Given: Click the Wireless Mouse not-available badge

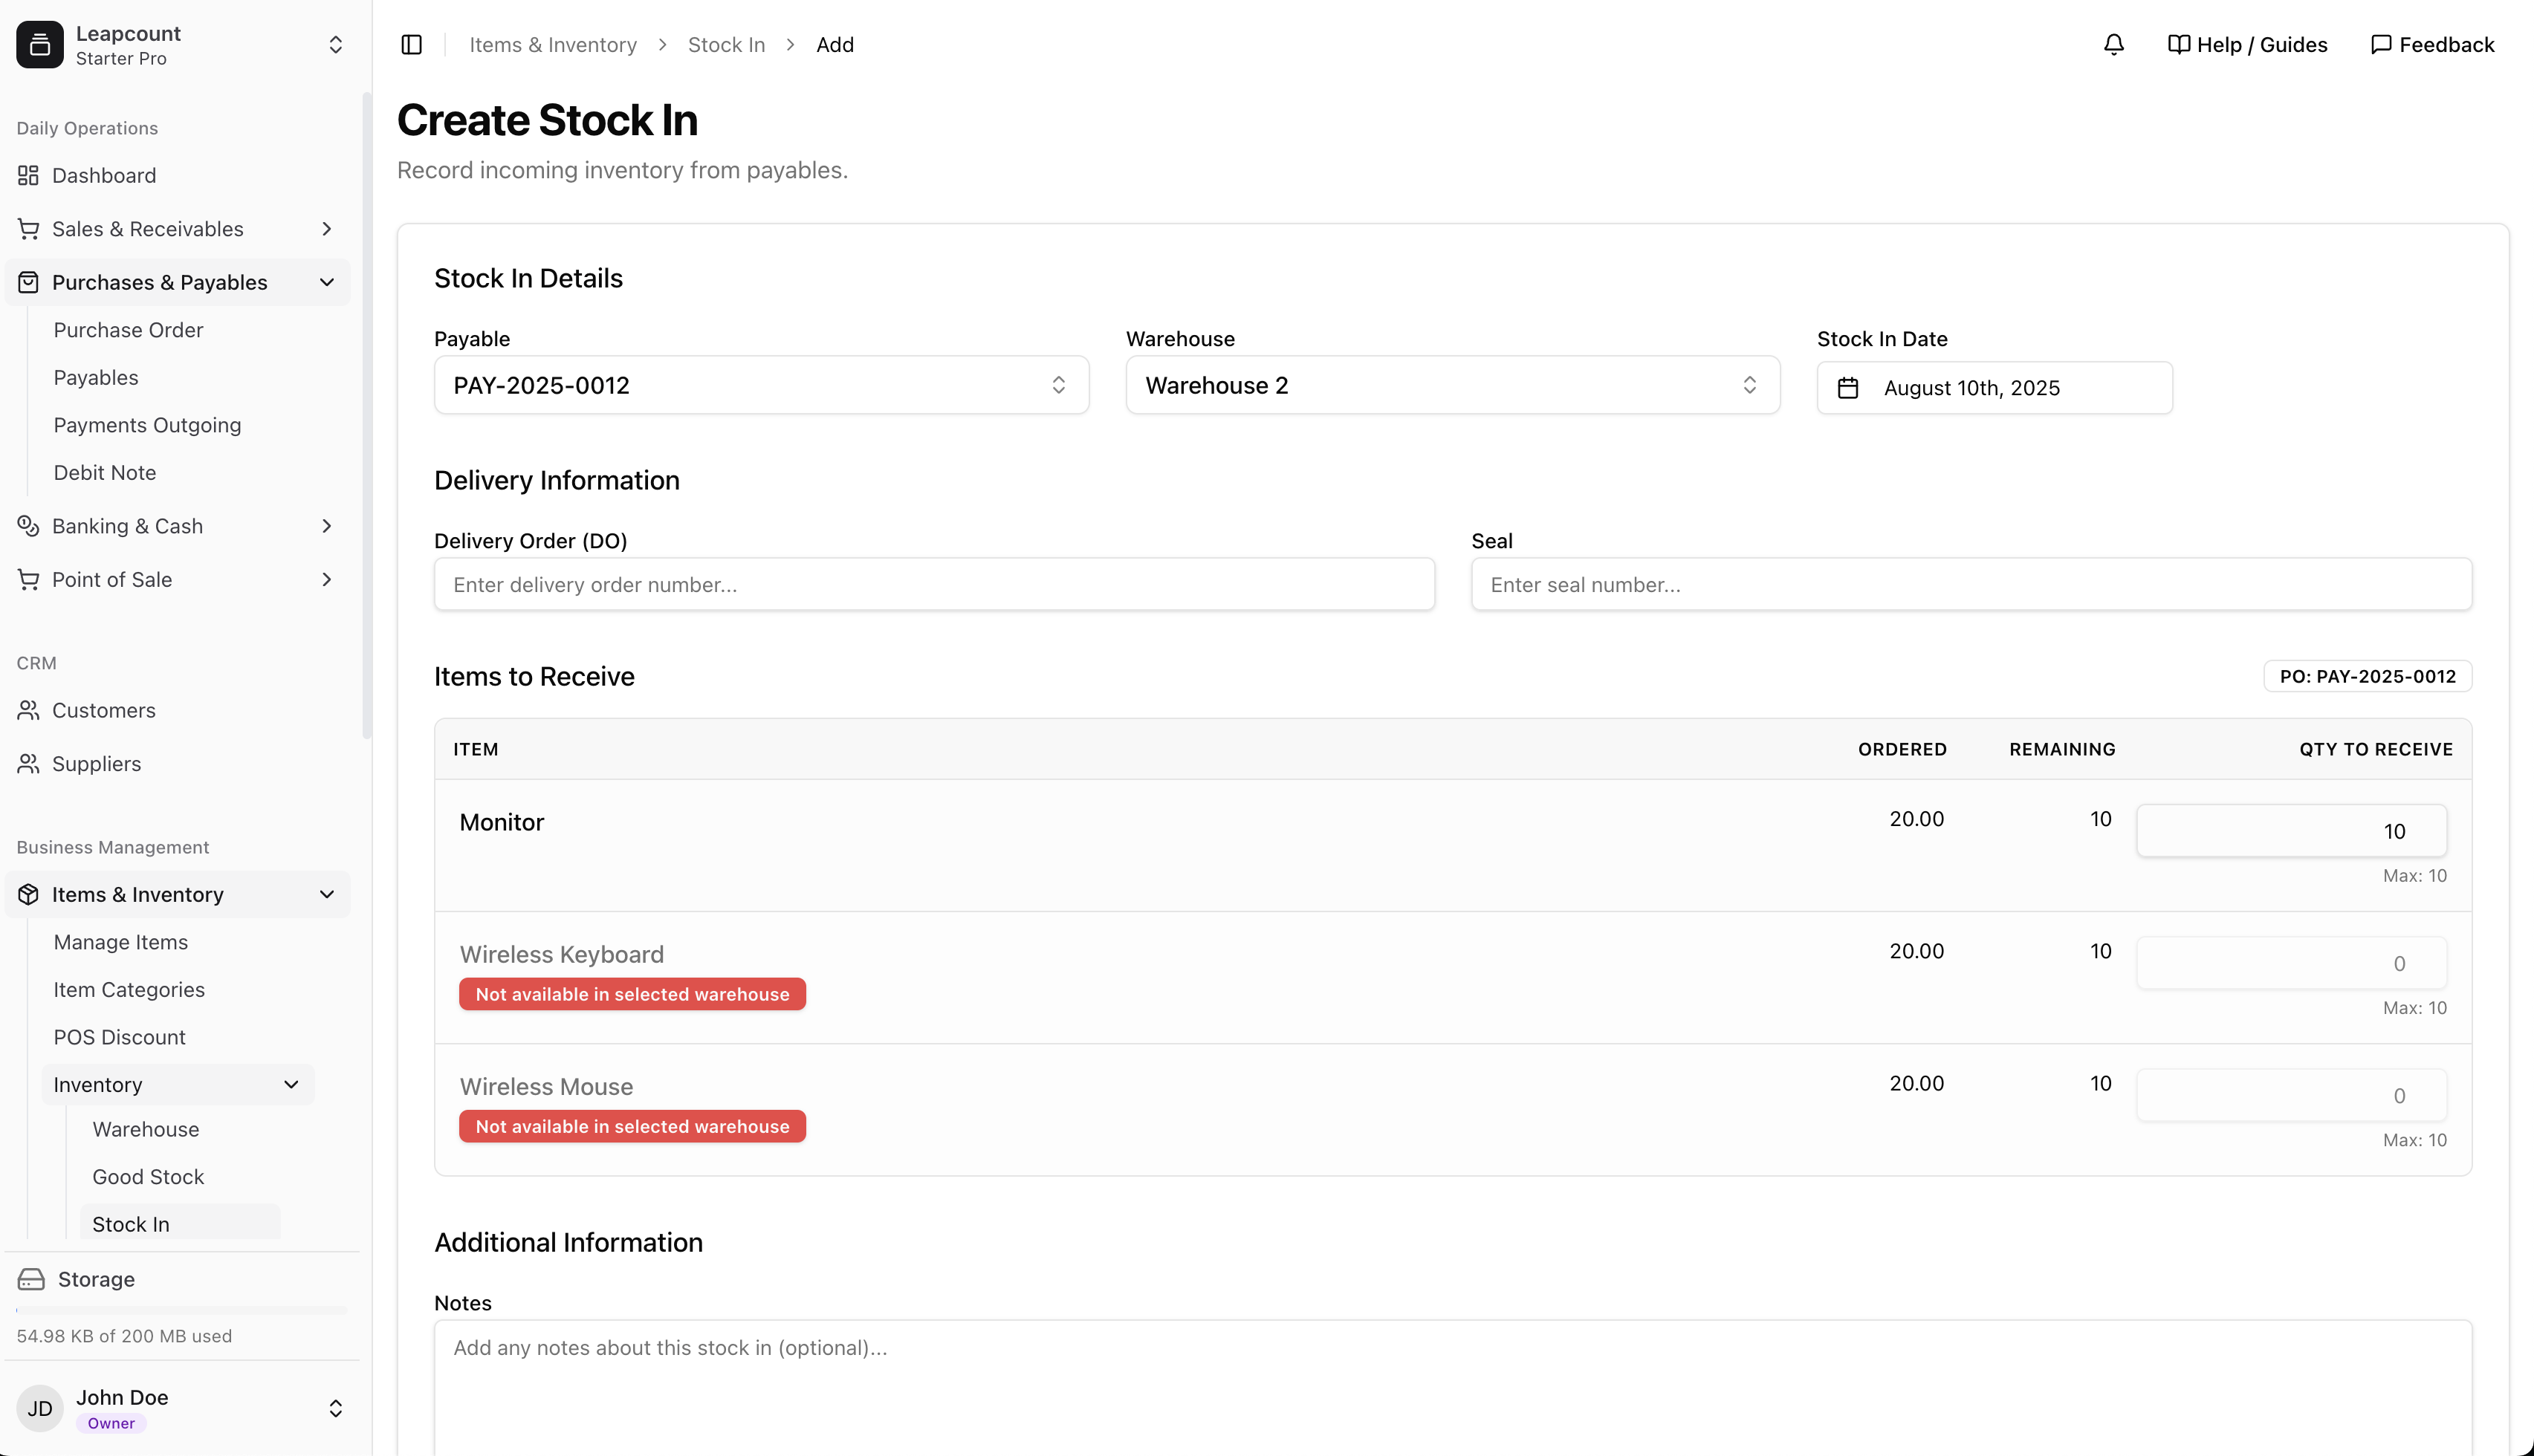Looking at the screenshot, I should 632,1127.
